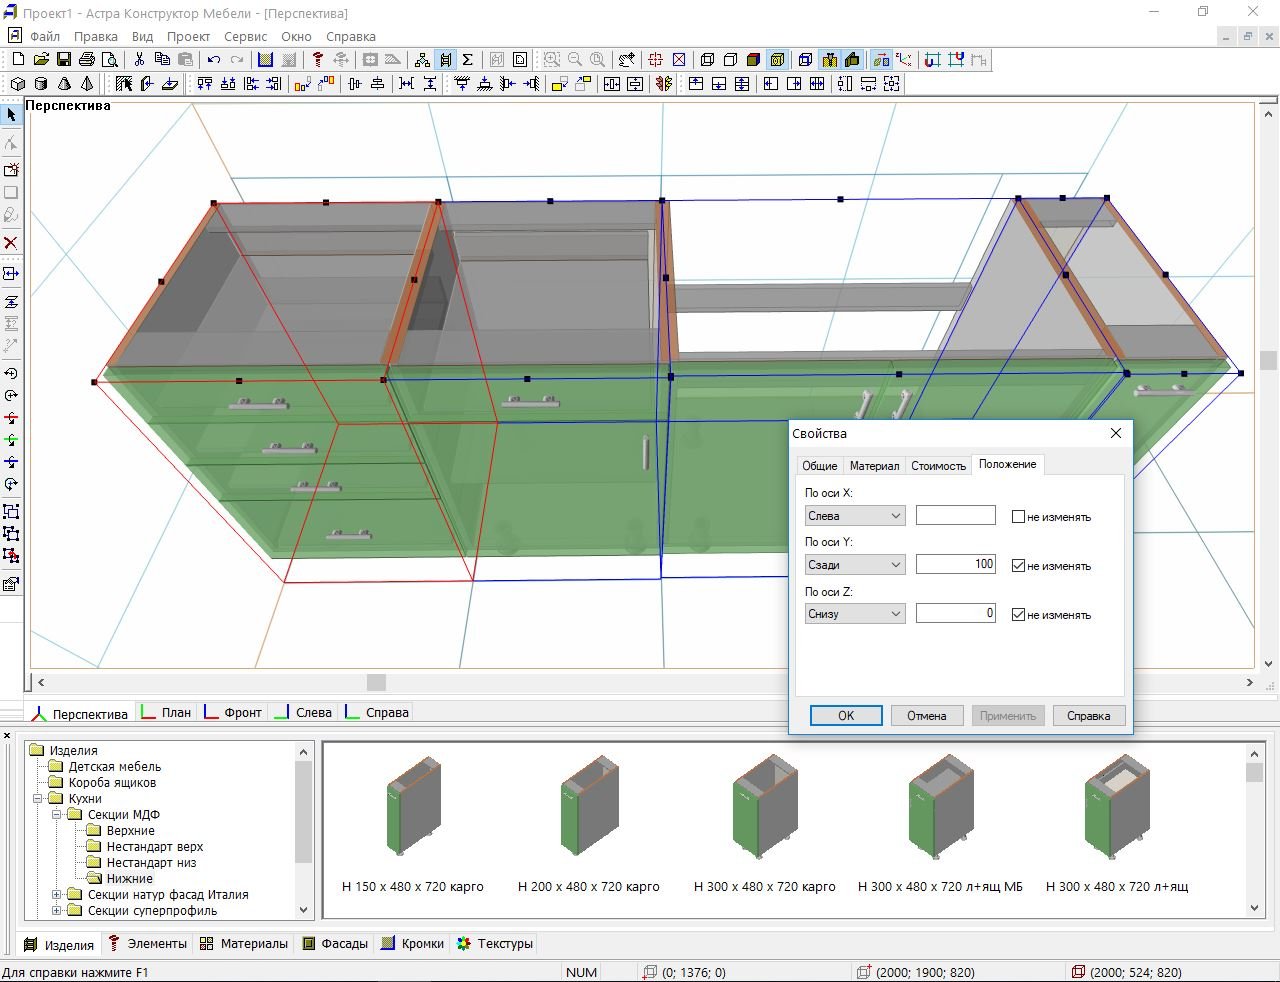Click the Undo arrow icon
1280x982 pixels.
click(x=213, y=60)
